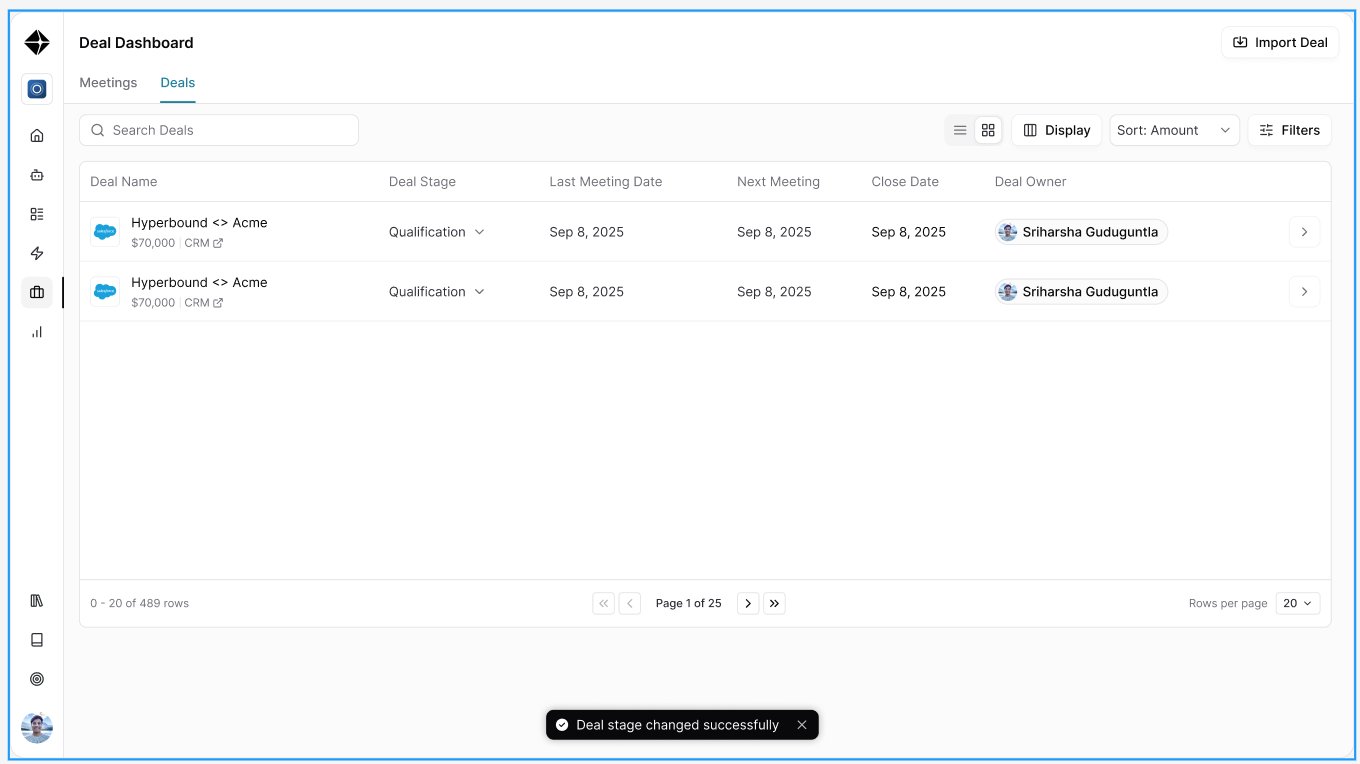Open the Sort: Amount dropdown
Screen dimensions: 1360x764
[x=1174, y=130]
